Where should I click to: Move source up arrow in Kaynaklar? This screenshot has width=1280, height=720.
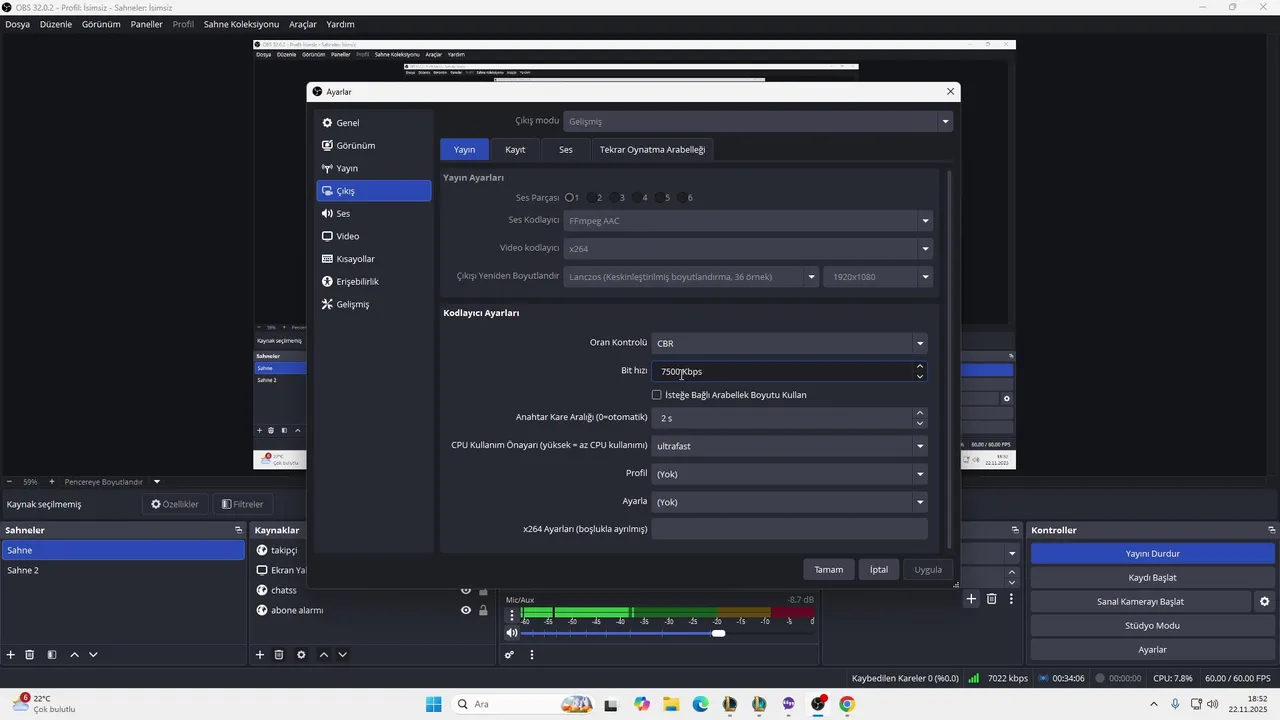[323, 655]
